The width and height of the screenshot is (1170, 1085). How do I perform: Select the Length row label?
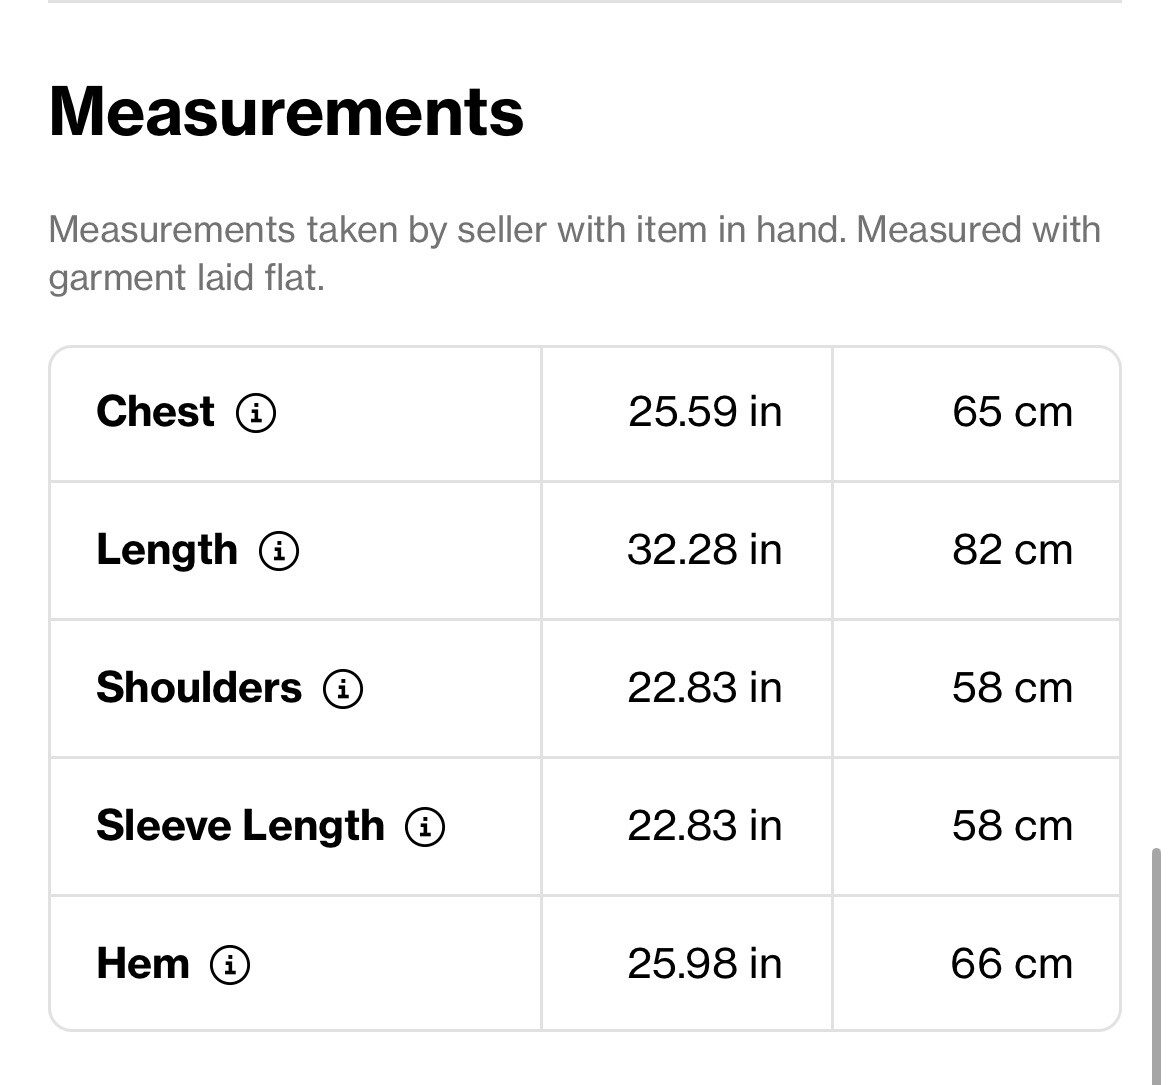[x=167, y=551]
